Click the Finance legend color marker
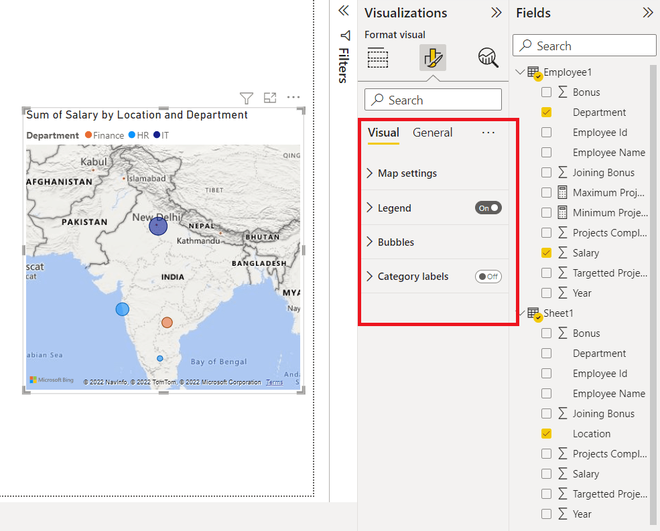Viewport: 660px width, 531px height. pos(88,135)
